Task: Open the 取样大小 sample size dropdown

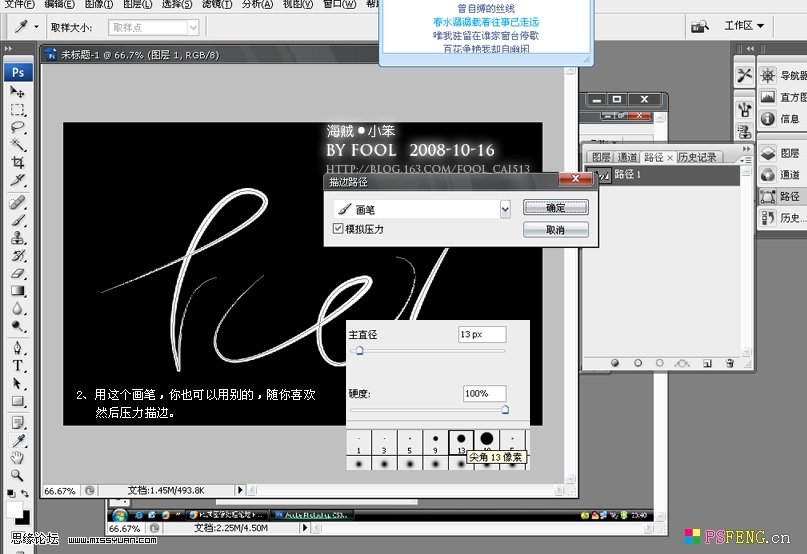Action: click(x=193, y=27)
